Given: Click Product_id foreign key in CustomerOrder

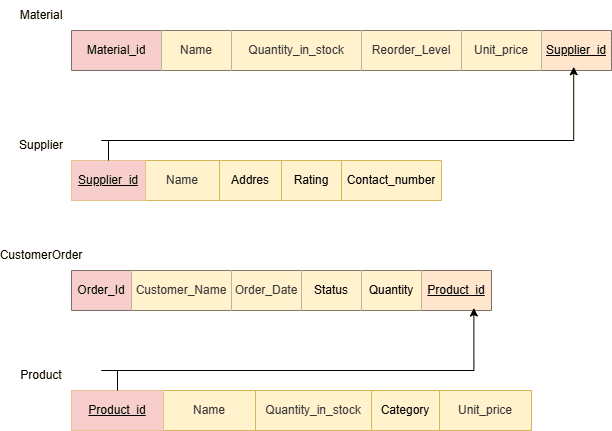Looking at the screenshot, I should [x=456, y=290].
